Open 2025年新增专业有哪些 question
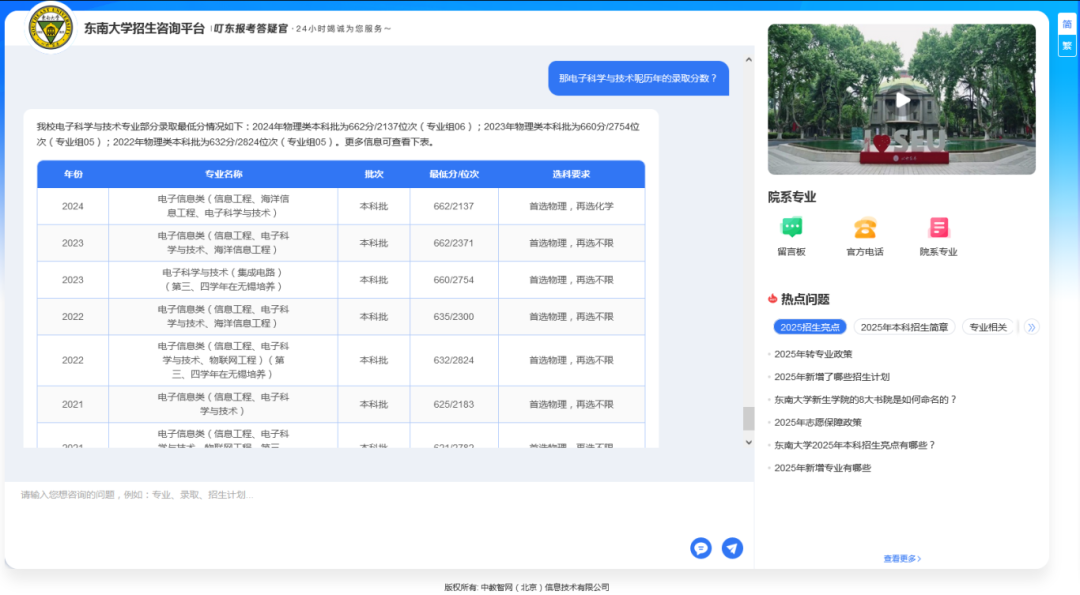 822,468
